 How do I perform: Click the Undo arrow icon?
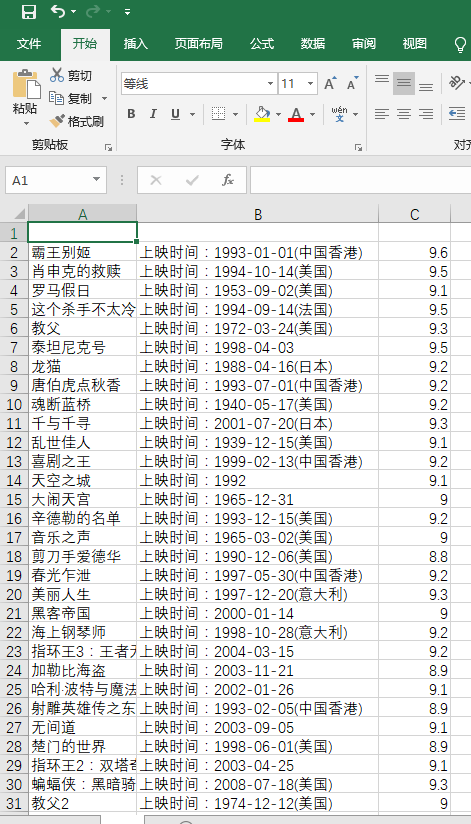point(58,11)
